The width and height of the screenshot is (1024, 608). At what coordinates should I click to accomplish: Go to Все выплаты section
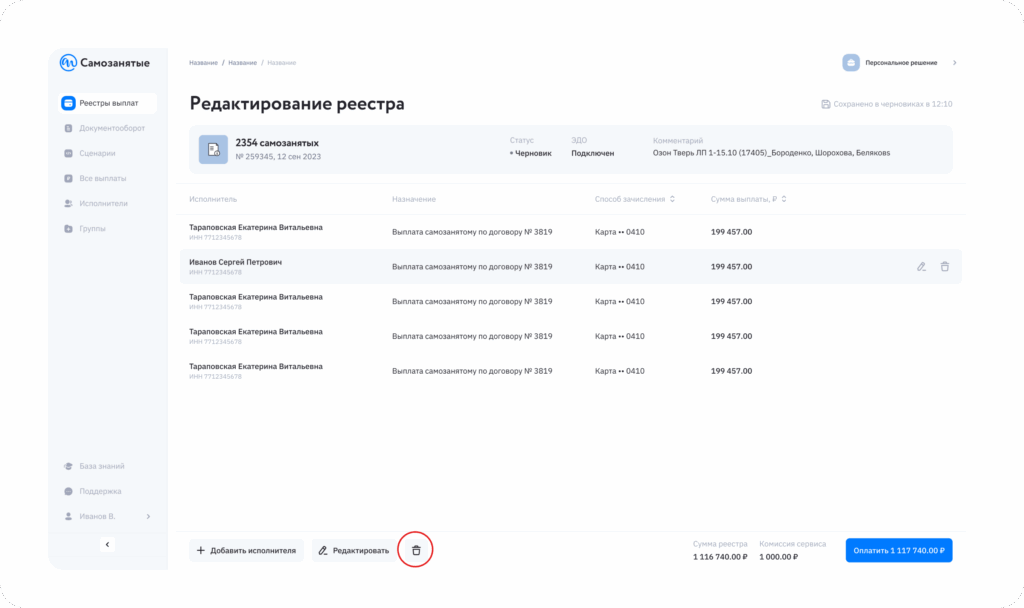tap(102, 178)
